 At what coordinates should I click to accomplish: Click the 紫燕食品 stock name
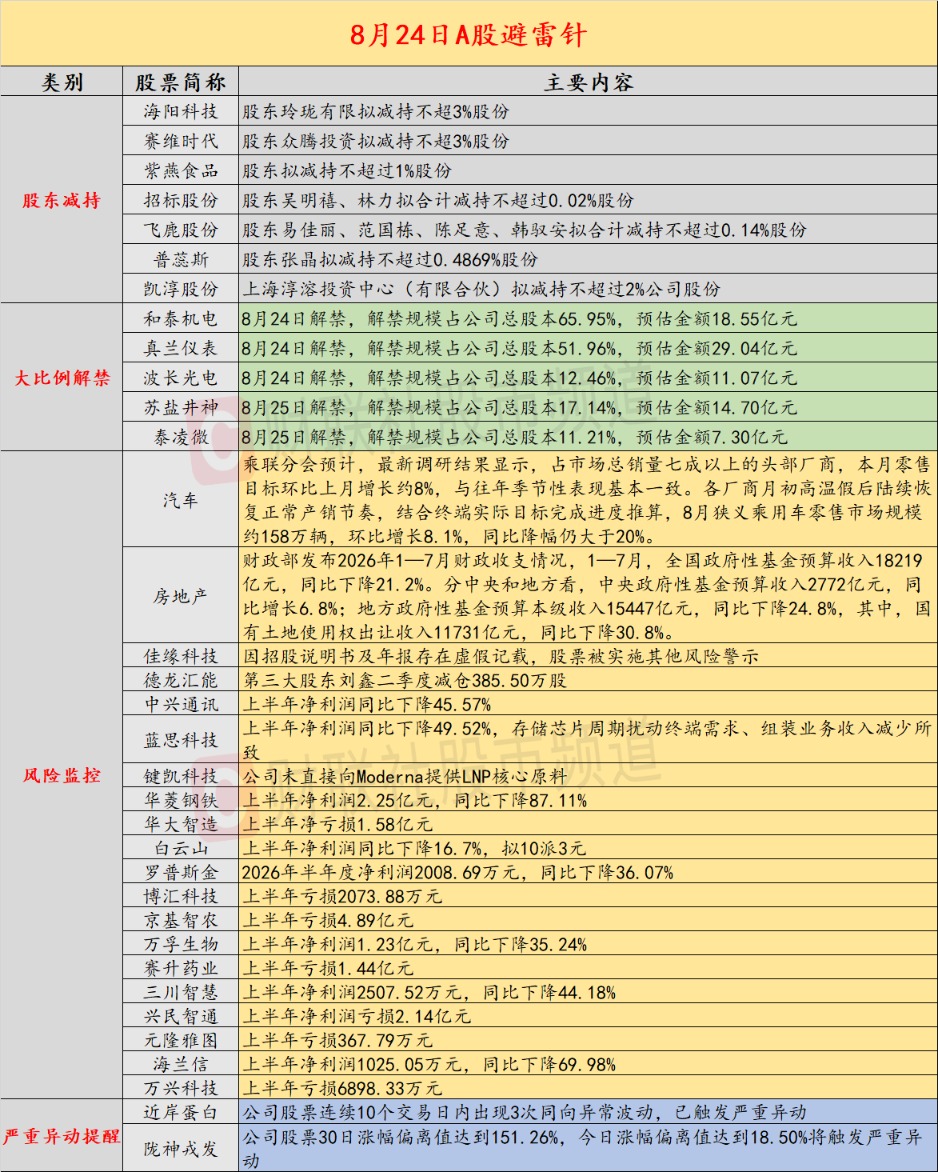click(180, 170)
